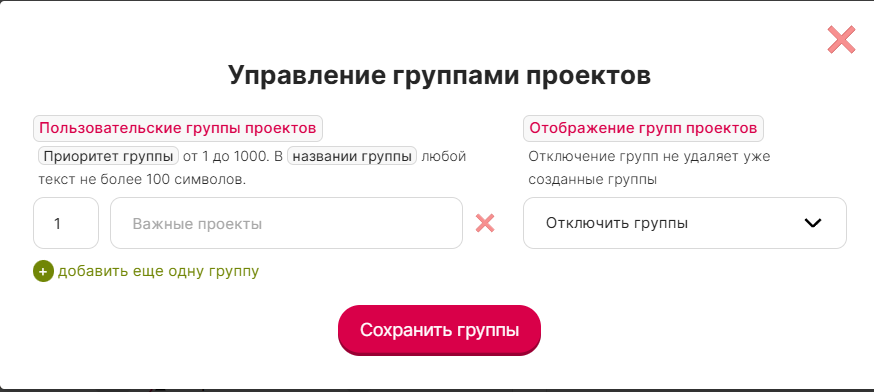Click the "от 1 до 1000" range hint

226,156
